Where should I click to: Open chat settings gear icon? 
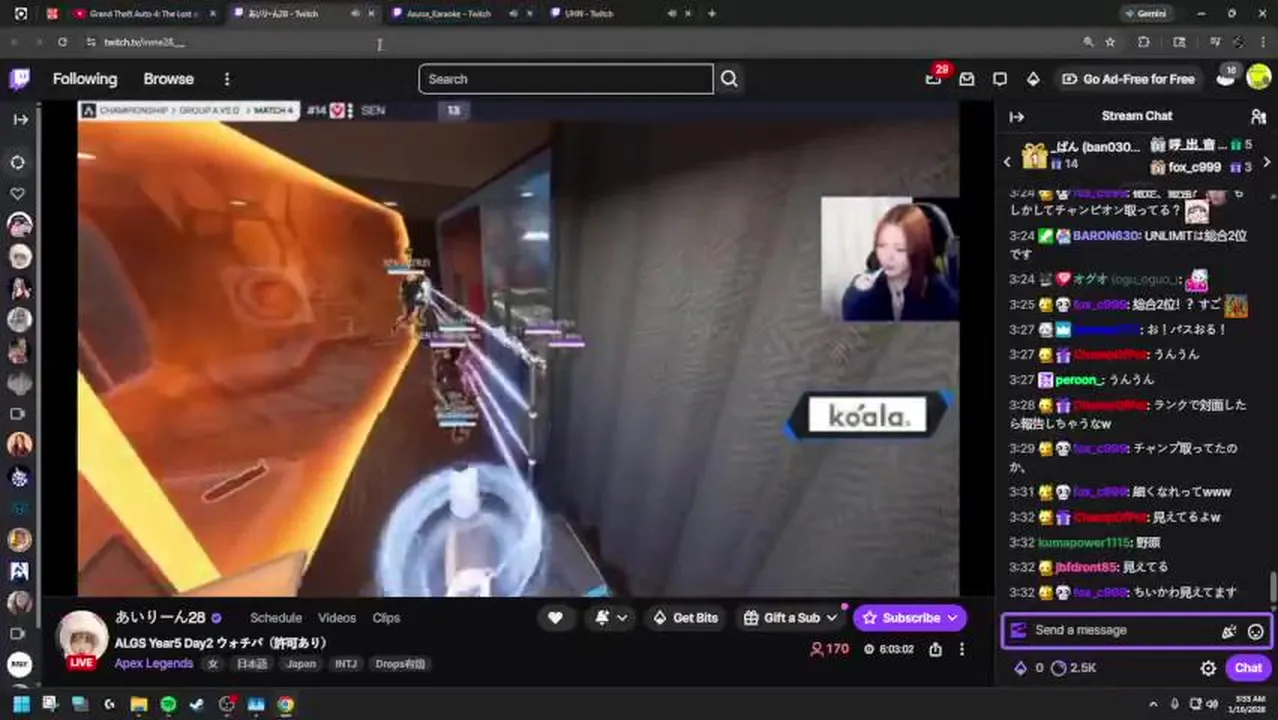[1208, 668]
